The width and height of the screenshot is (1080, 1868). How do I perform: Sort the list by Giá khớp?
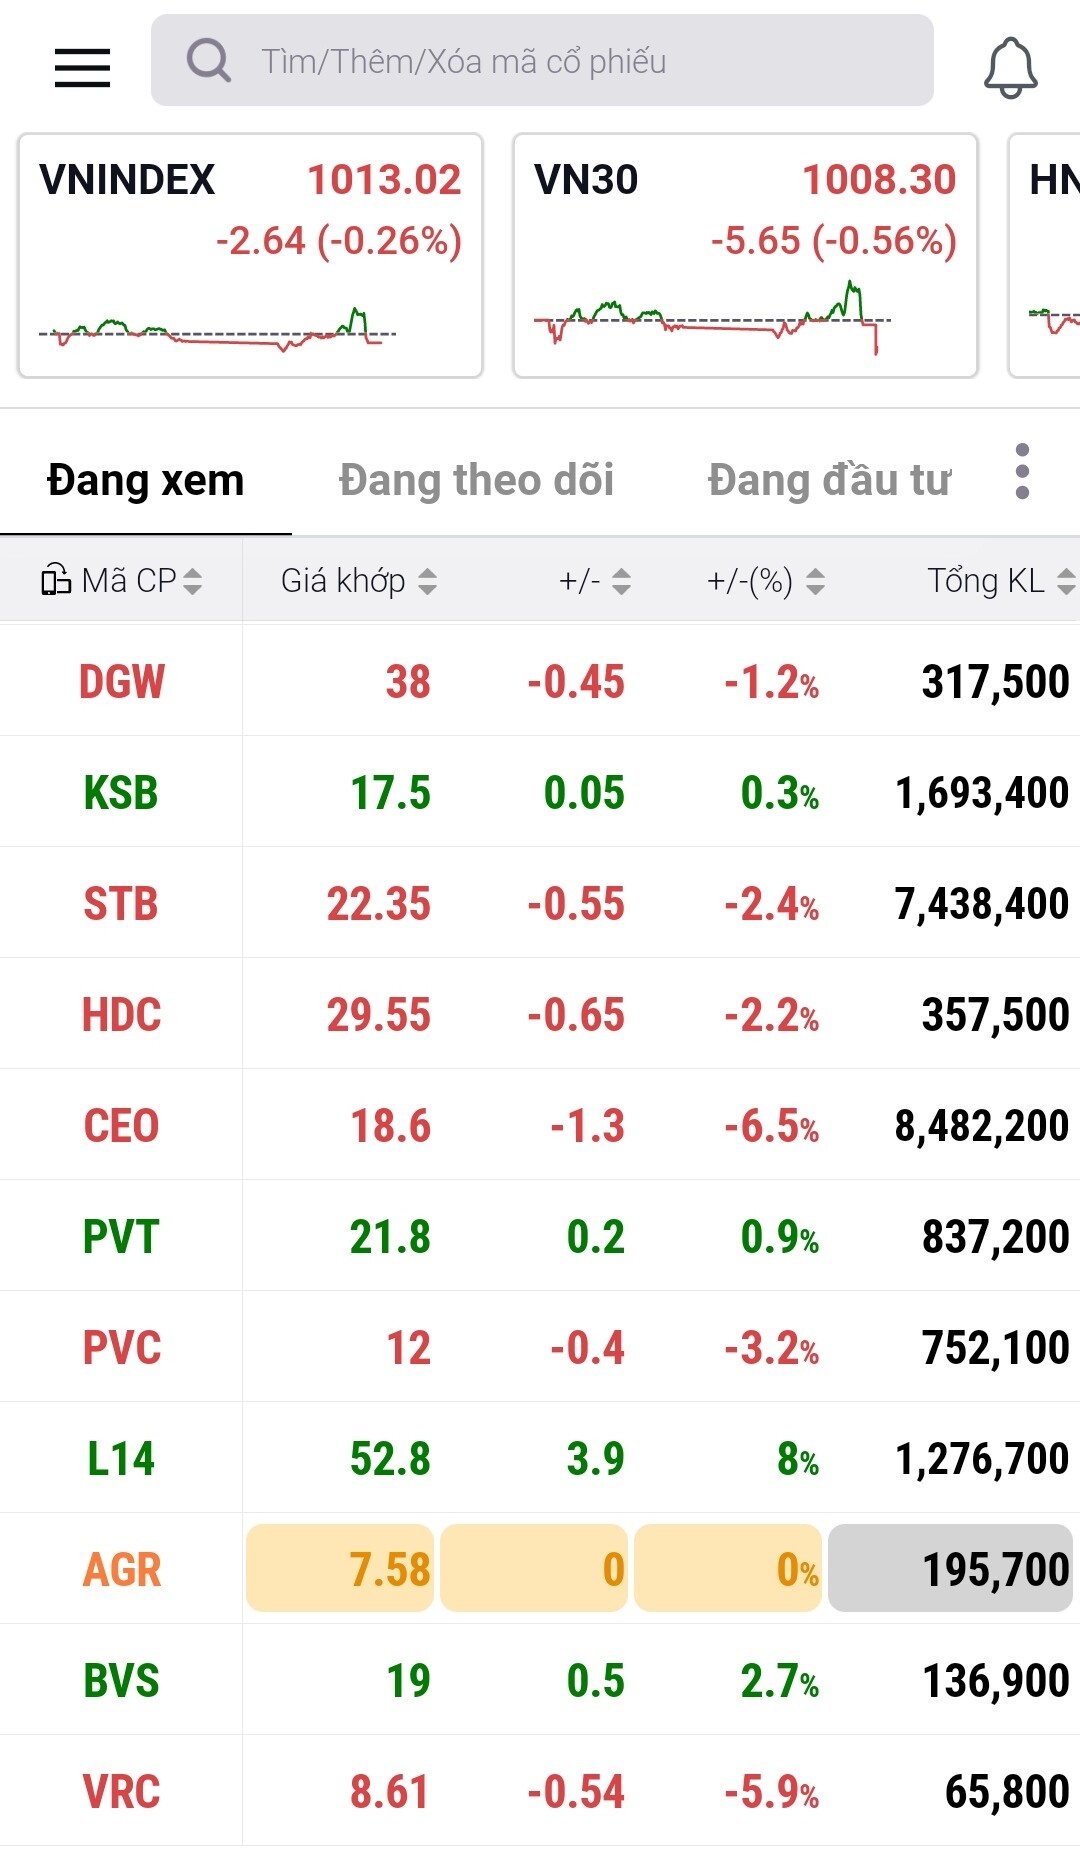427,581
